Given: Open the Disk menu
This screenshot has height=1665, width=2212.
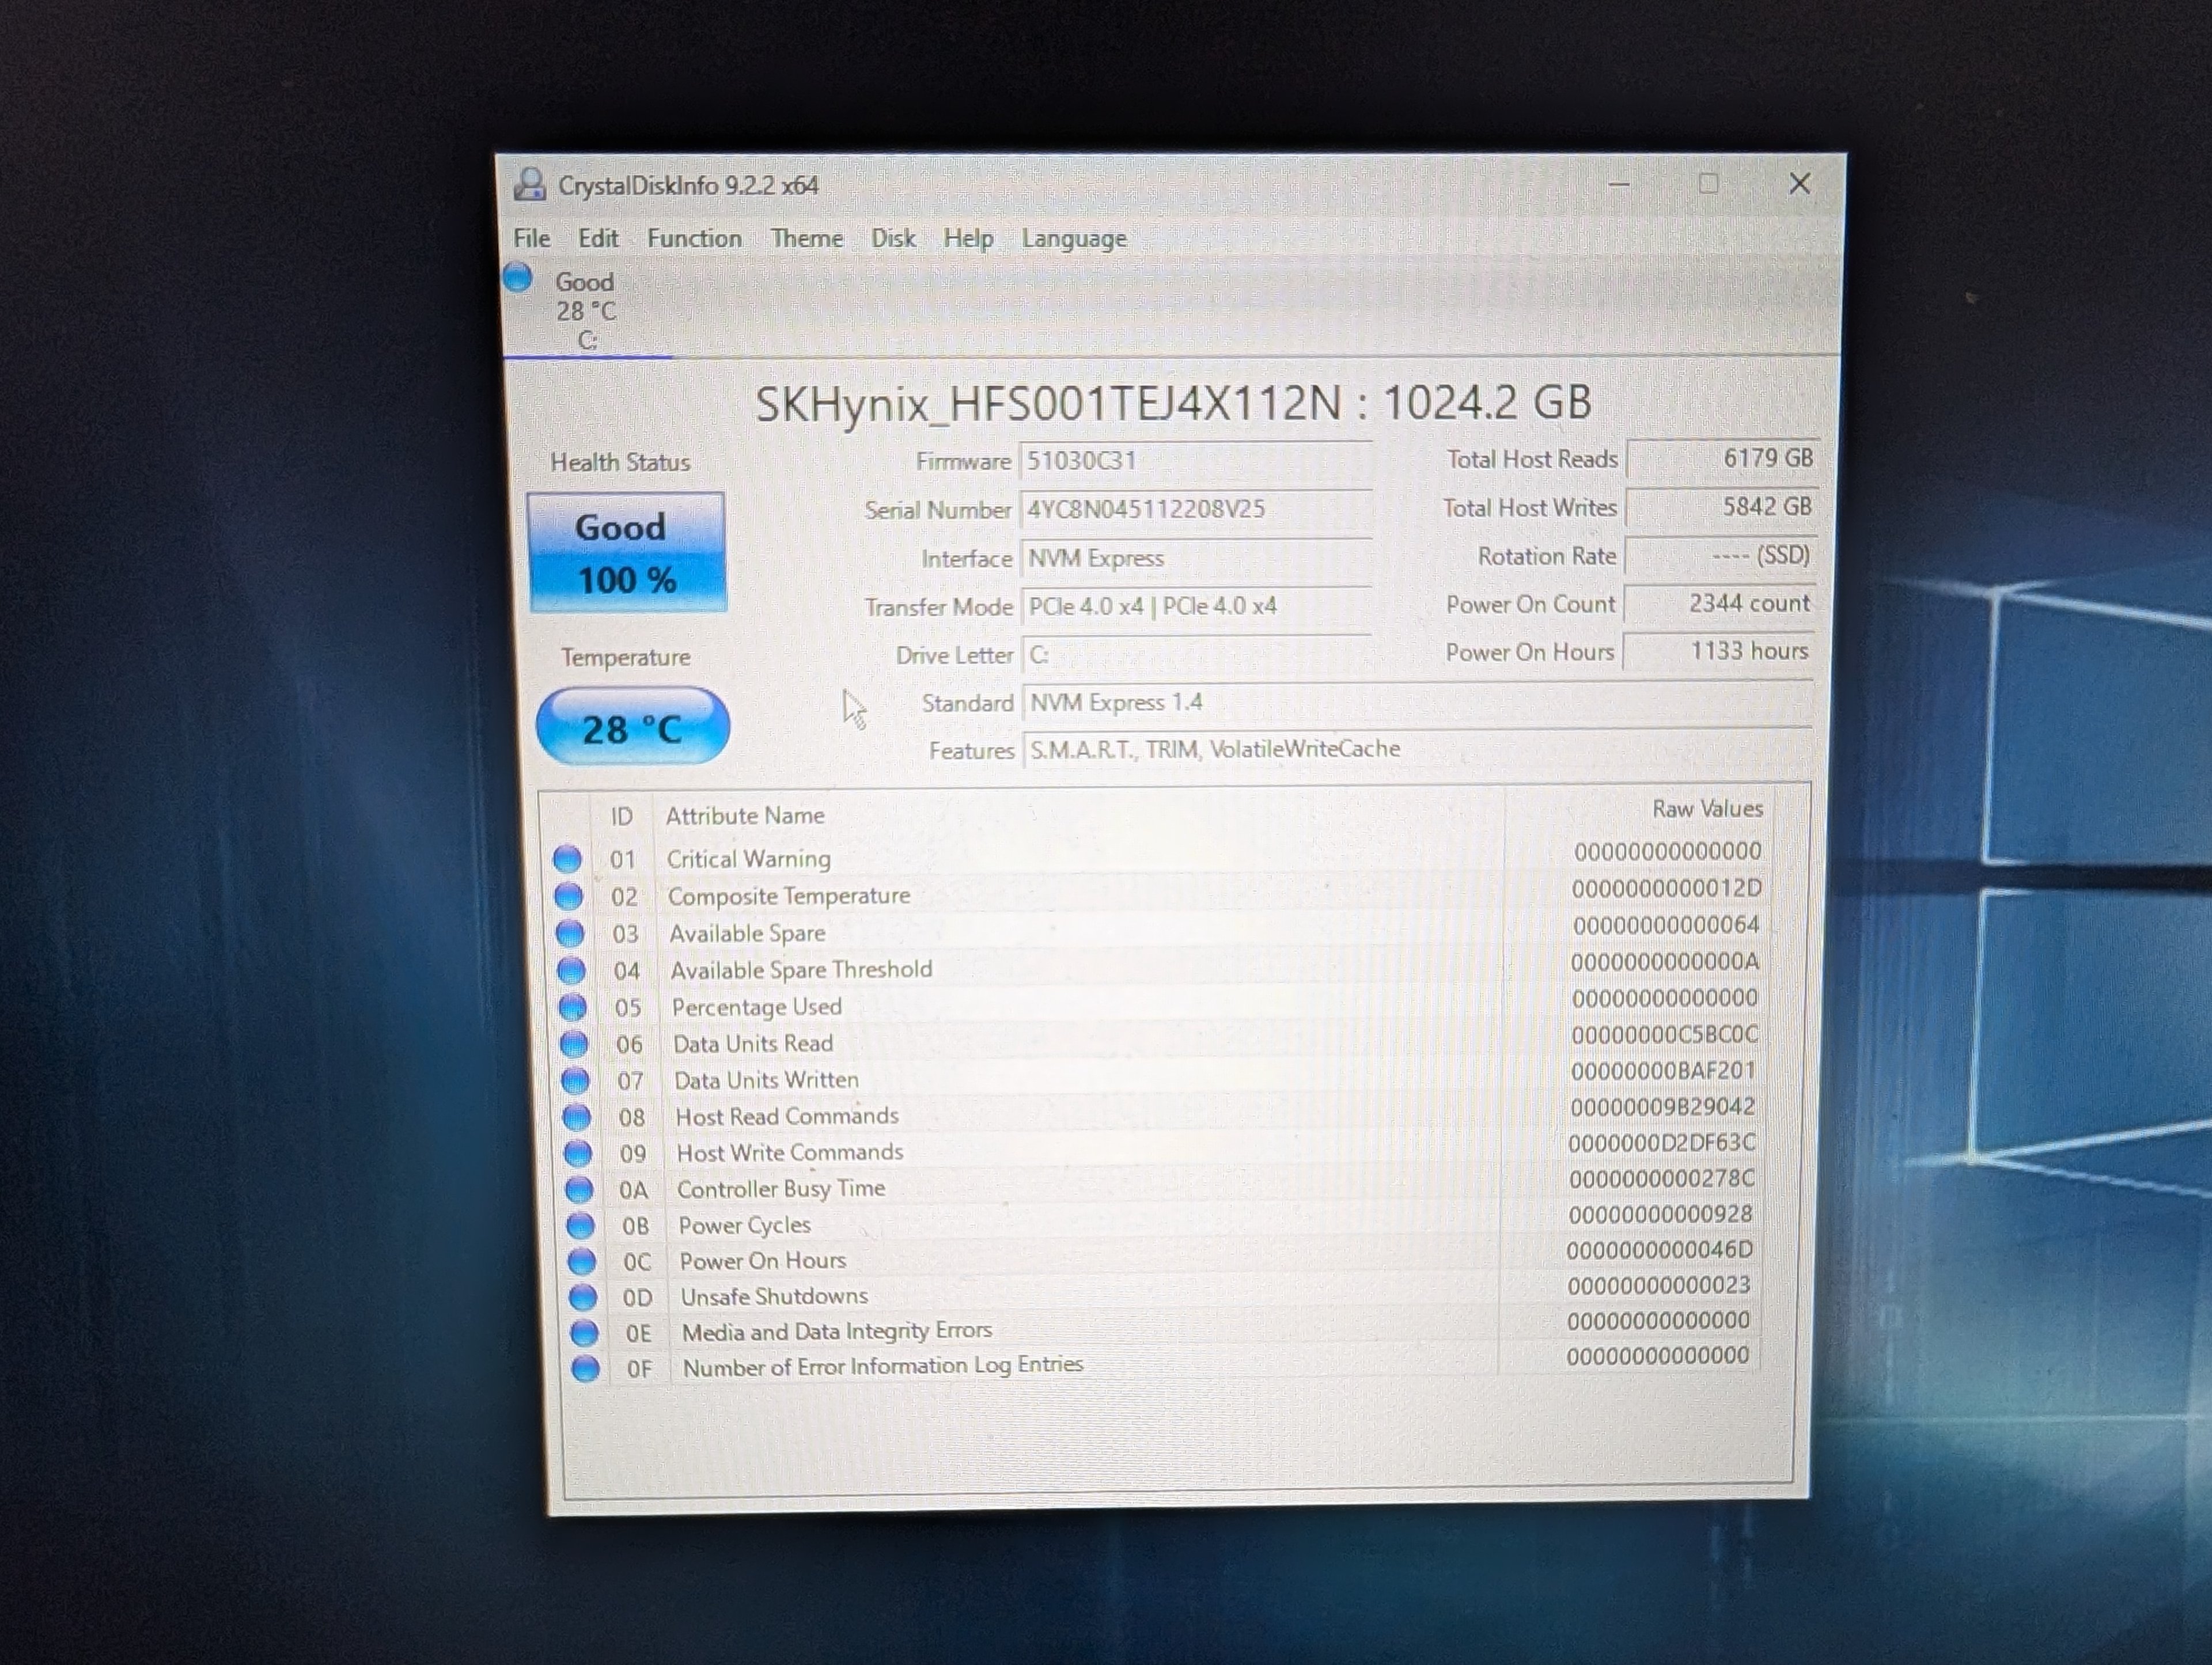Looking at the screenshot, I should click(x=893, y=238).
